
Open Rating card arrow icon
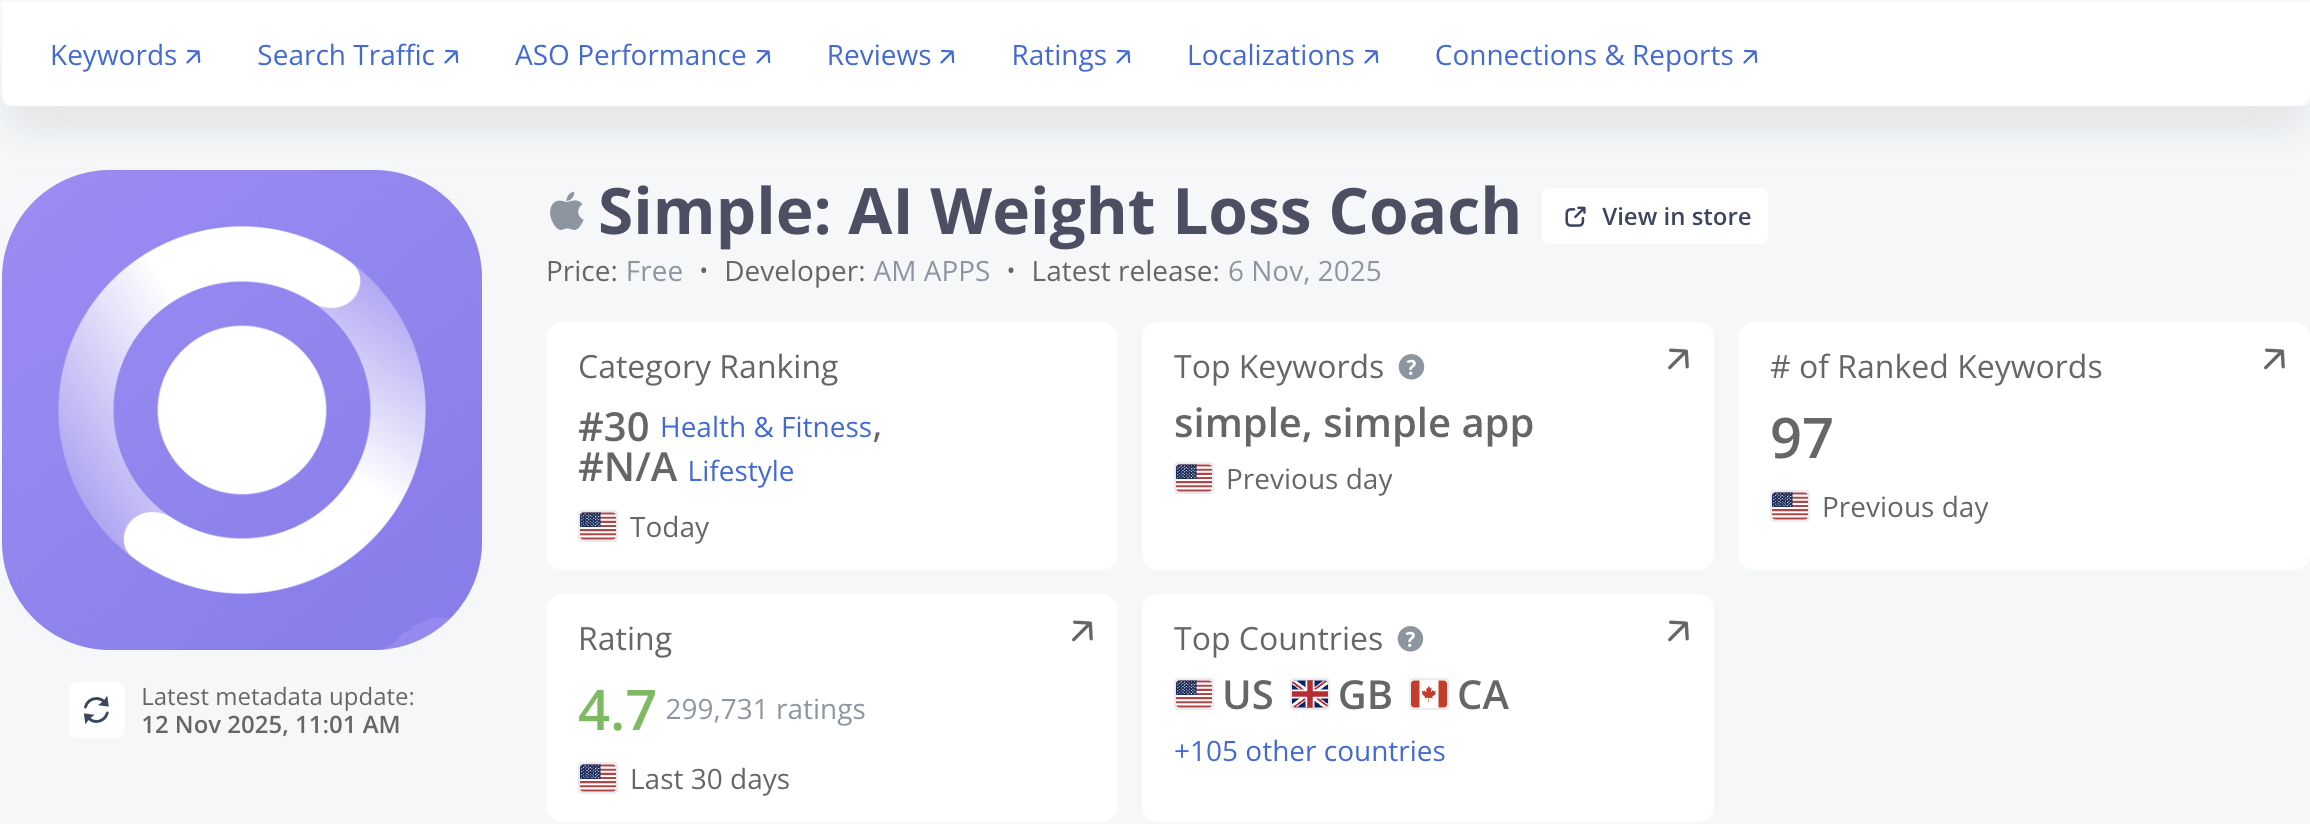[x=1082, y=631]
